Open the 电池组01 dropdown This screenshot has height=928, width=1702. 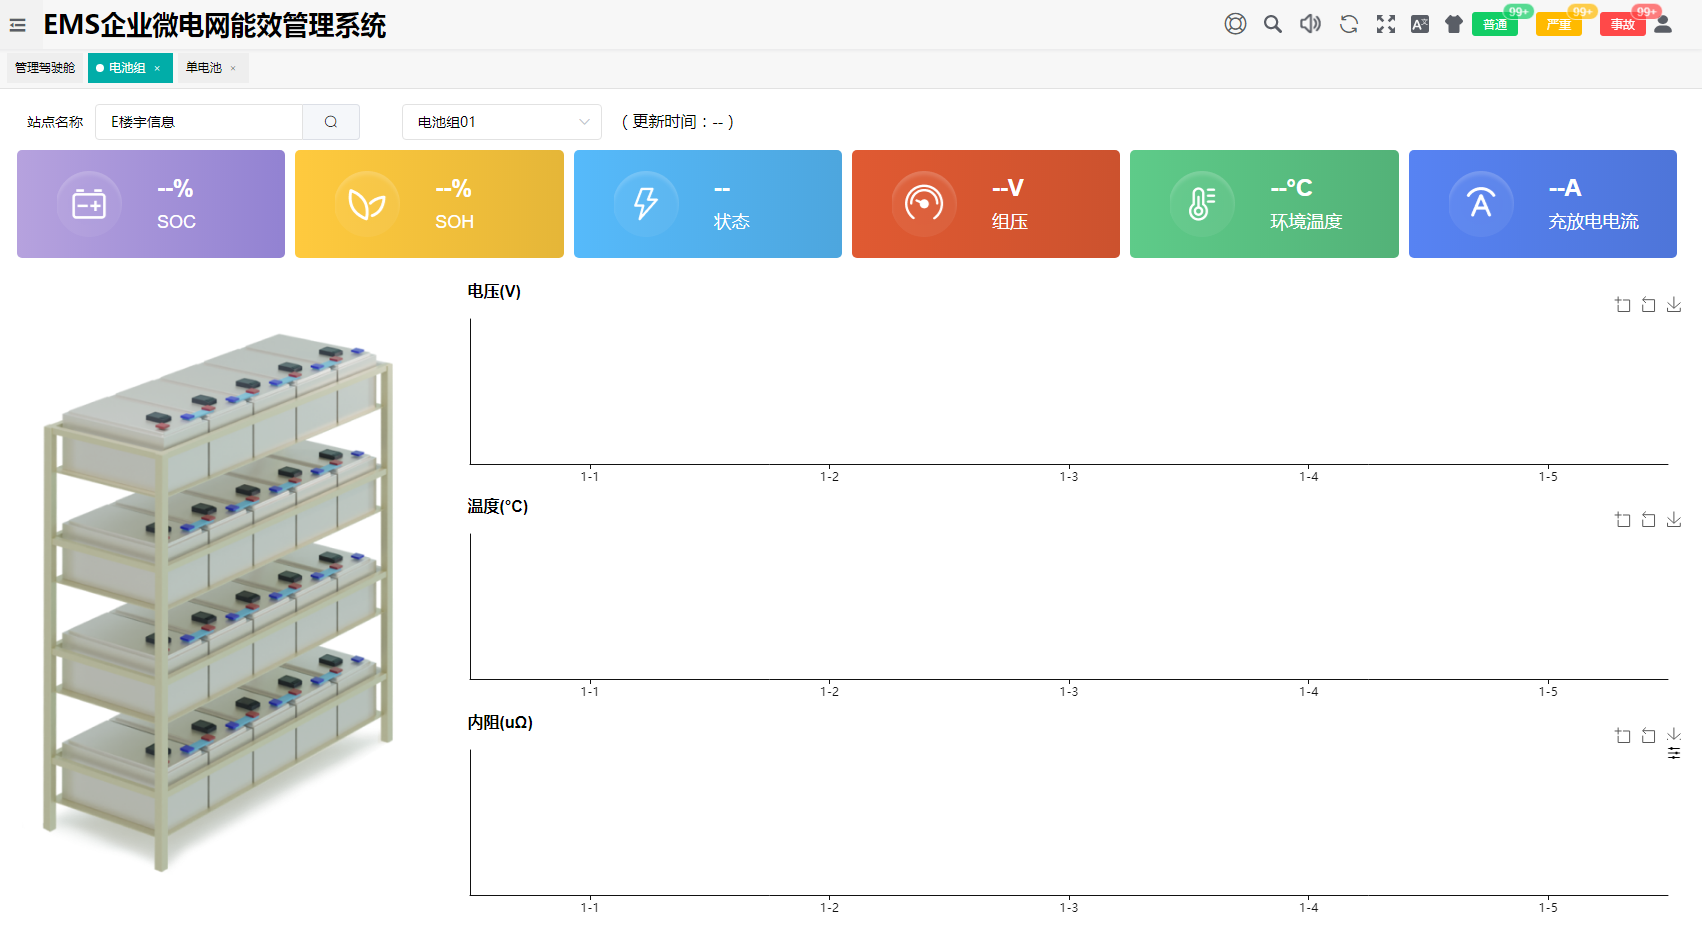tap(502, 122)
